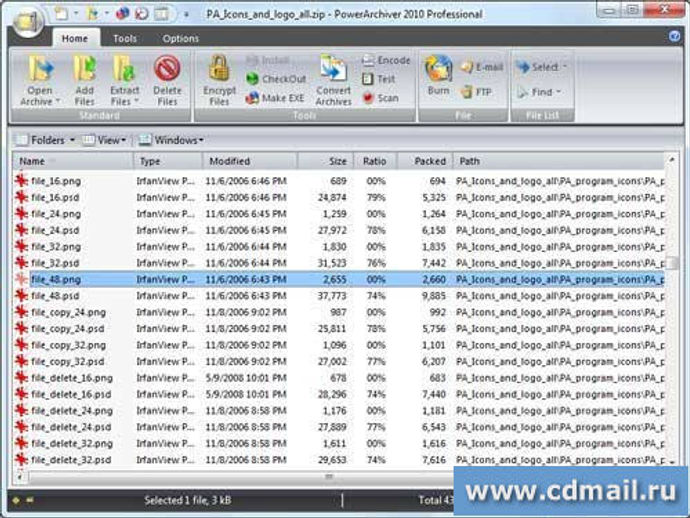Sort by the Name column header

click(x=73, y=161)
